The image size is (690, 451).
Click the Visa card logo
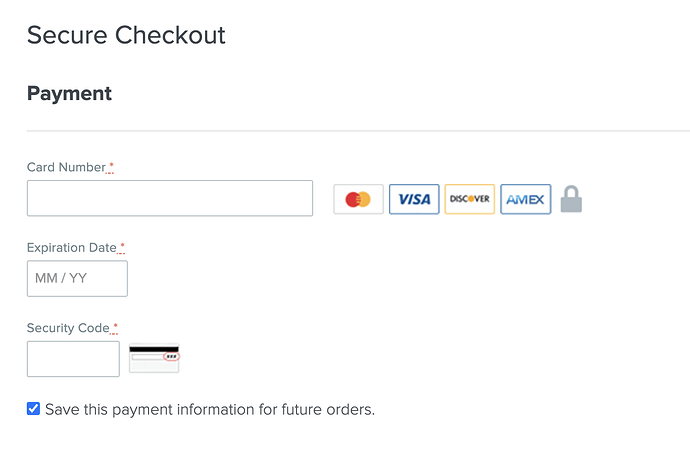click(414, 199)
